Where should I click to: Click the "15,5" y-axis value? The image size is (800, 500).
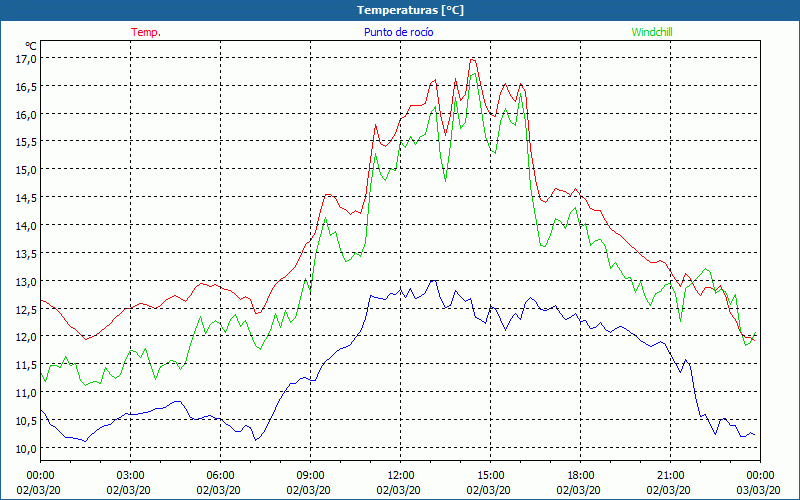[26, 142]
